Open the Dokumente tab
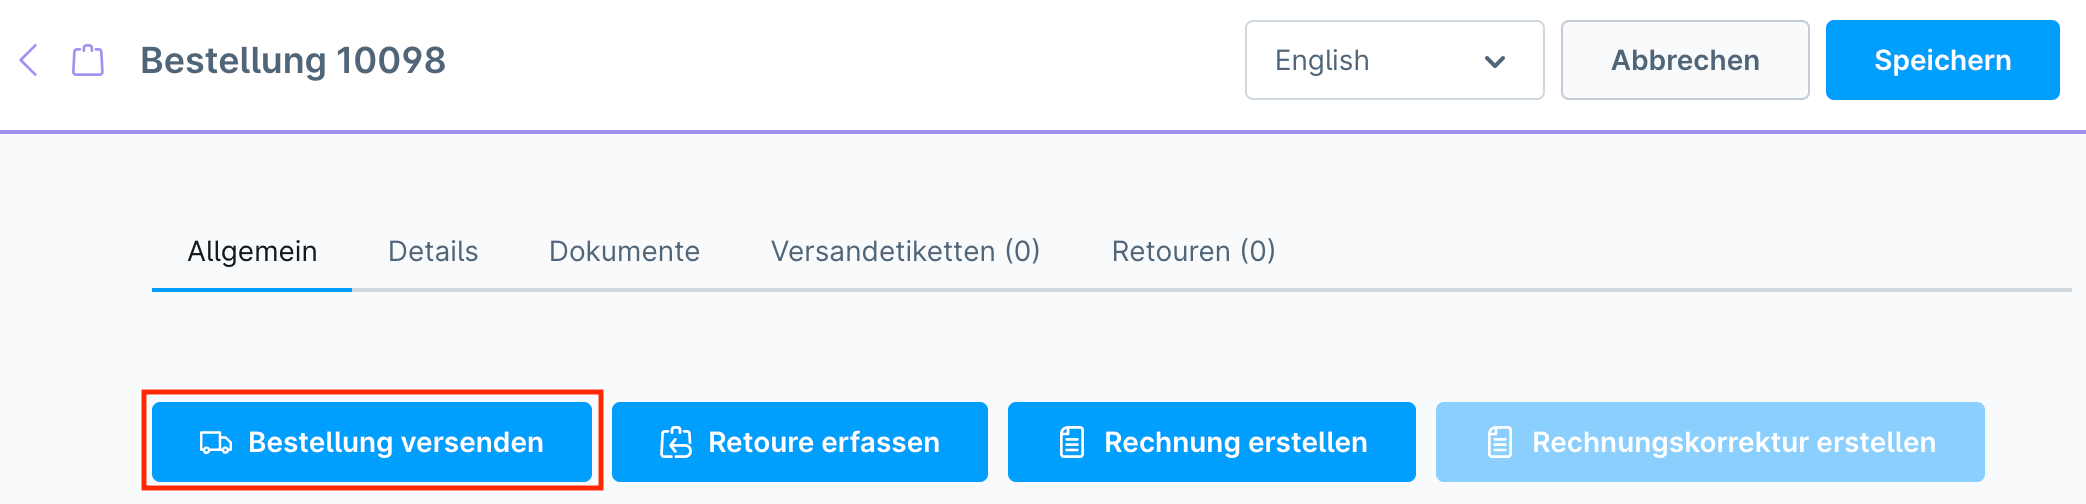 624,251
